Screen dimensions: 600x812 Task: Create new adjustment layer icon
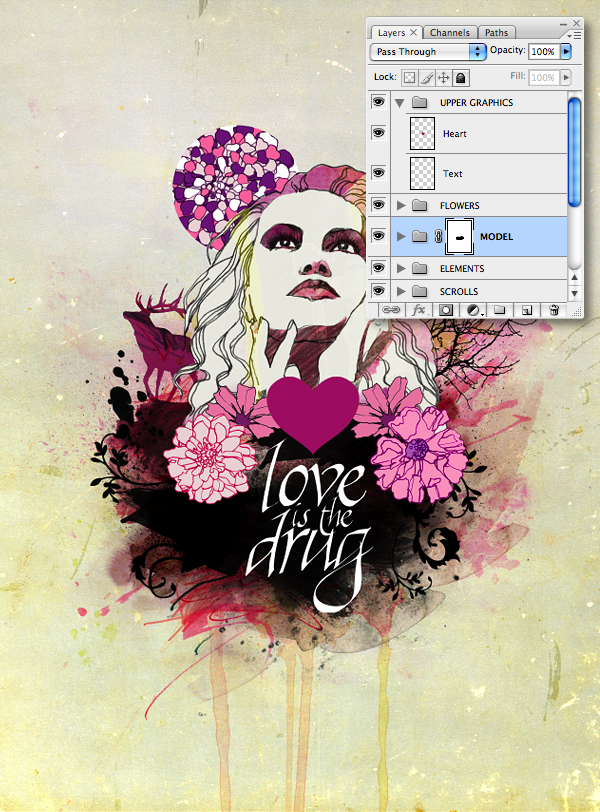tap(474, 310)
